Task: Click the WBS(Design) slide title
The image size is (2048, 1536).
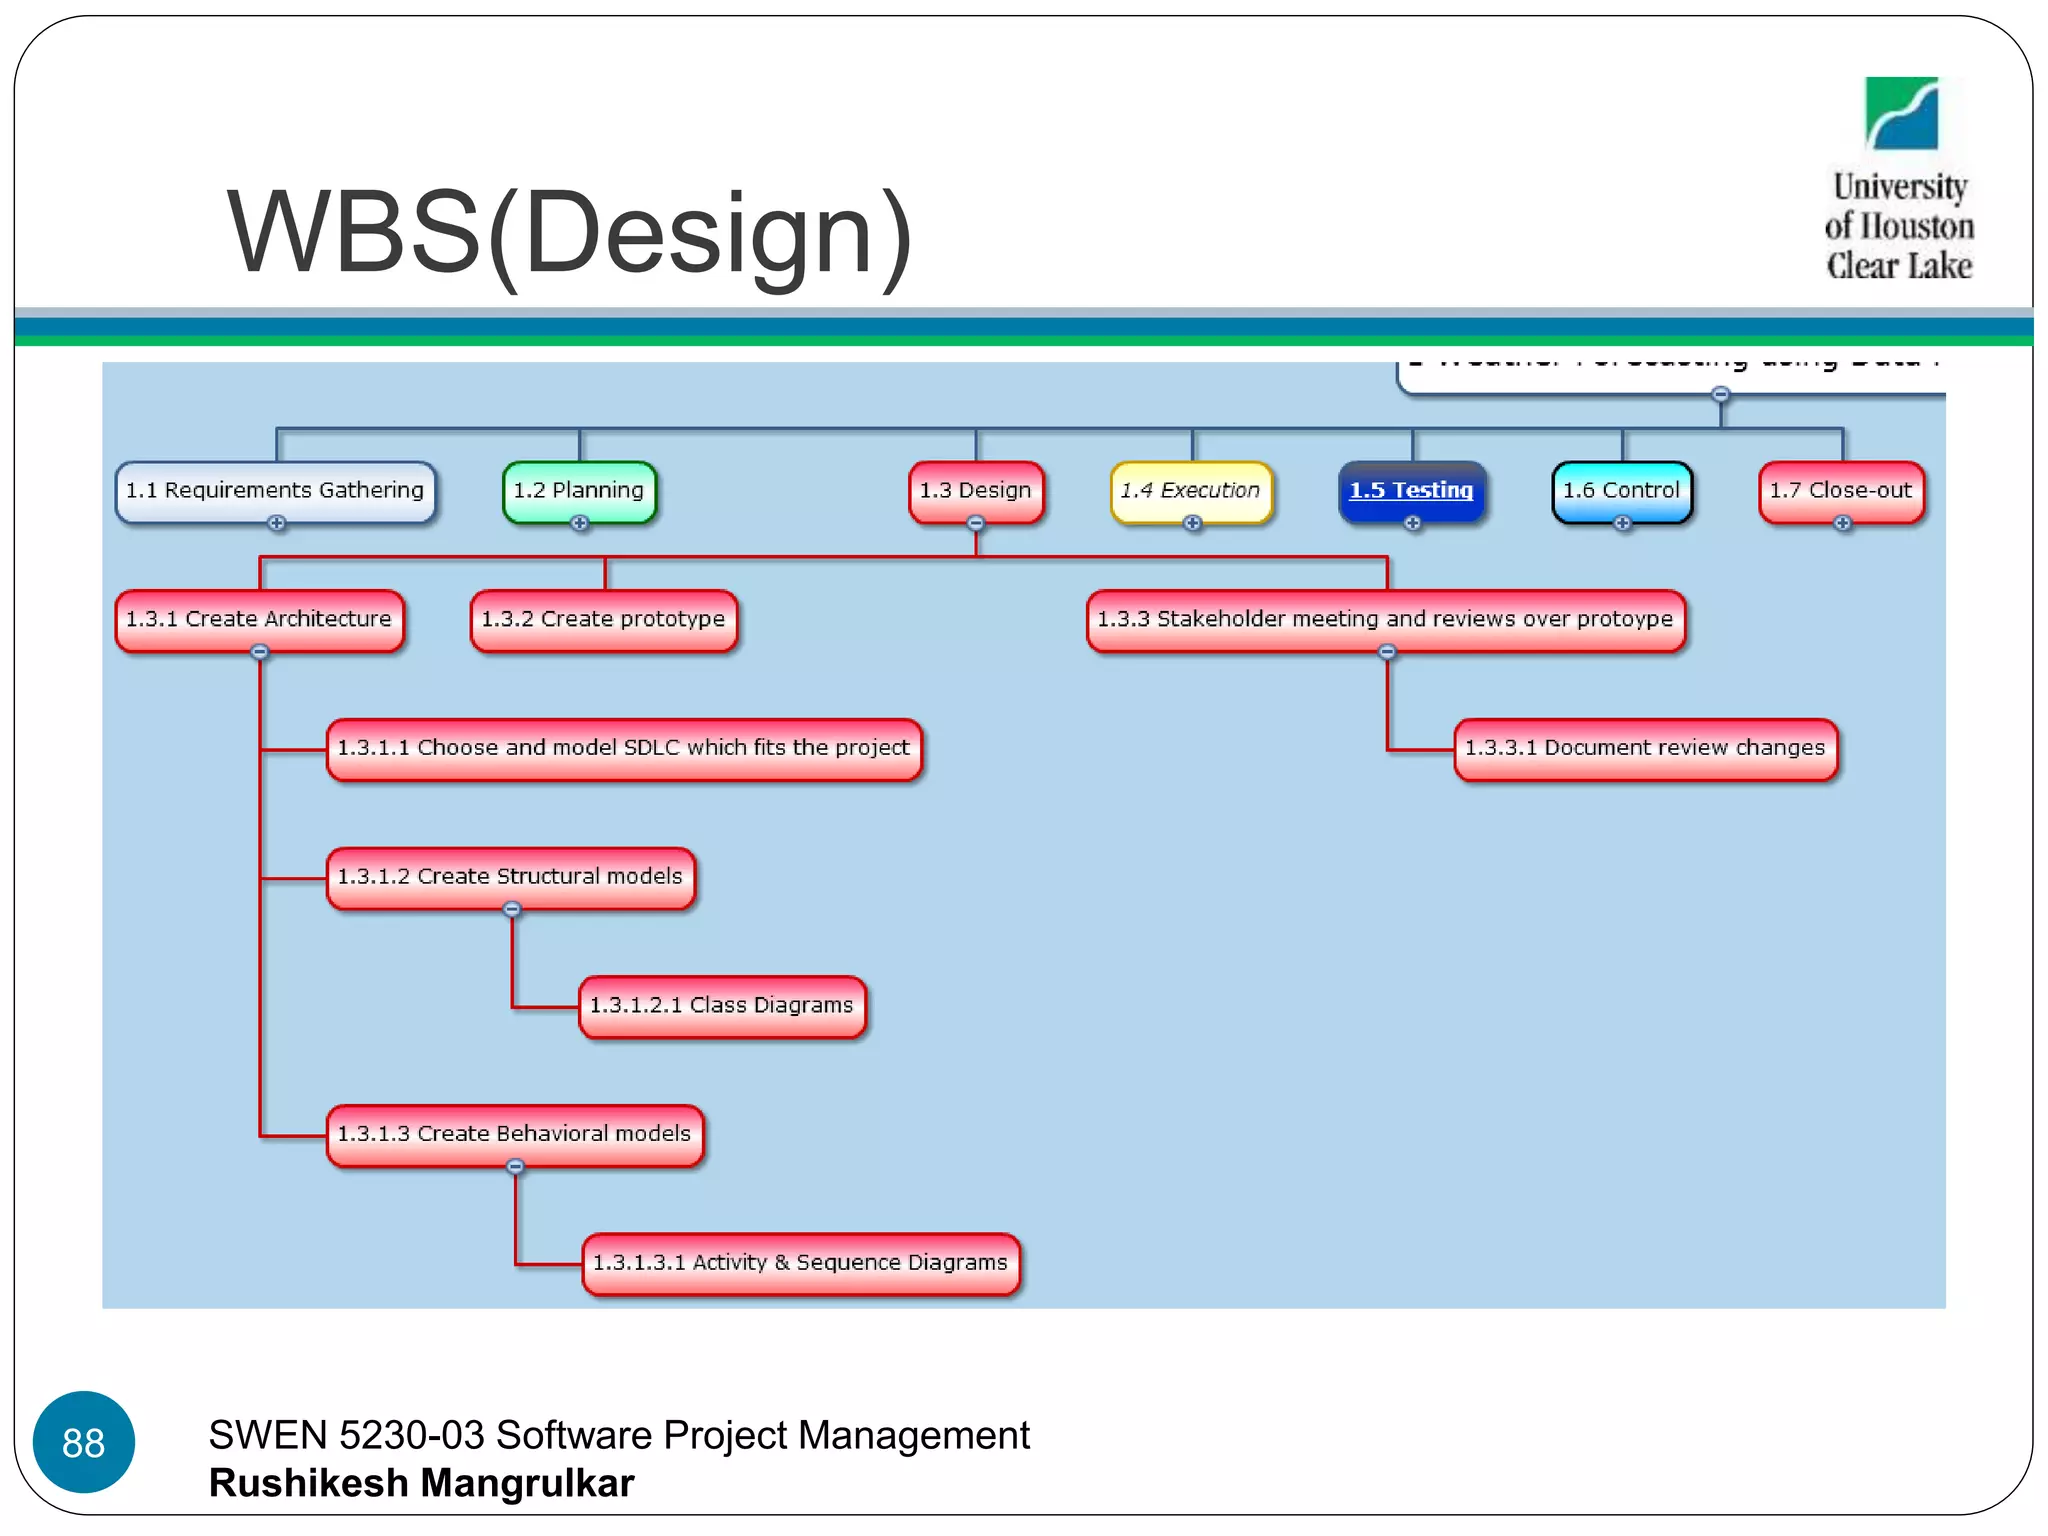Action: coord(570,234)
